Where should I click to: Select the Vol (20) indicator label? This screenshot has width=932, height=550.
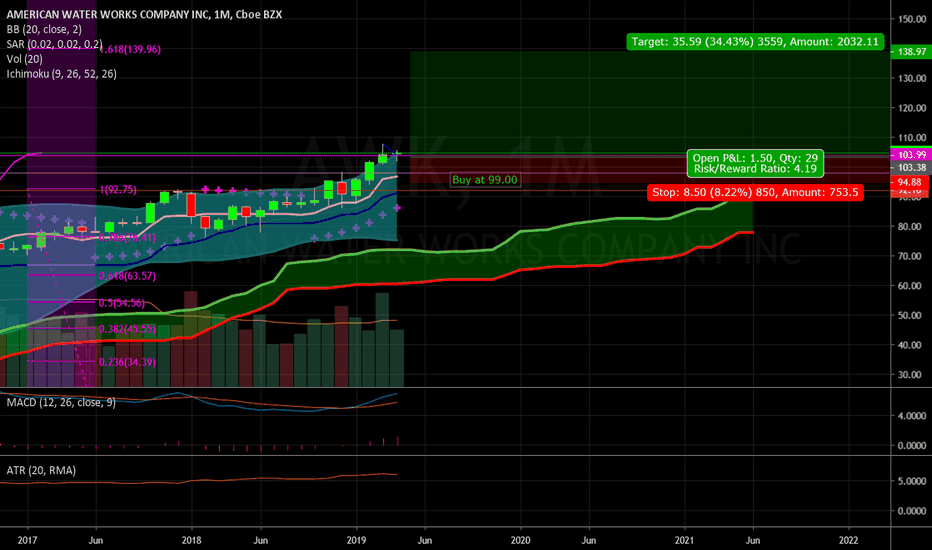point(24,59)
